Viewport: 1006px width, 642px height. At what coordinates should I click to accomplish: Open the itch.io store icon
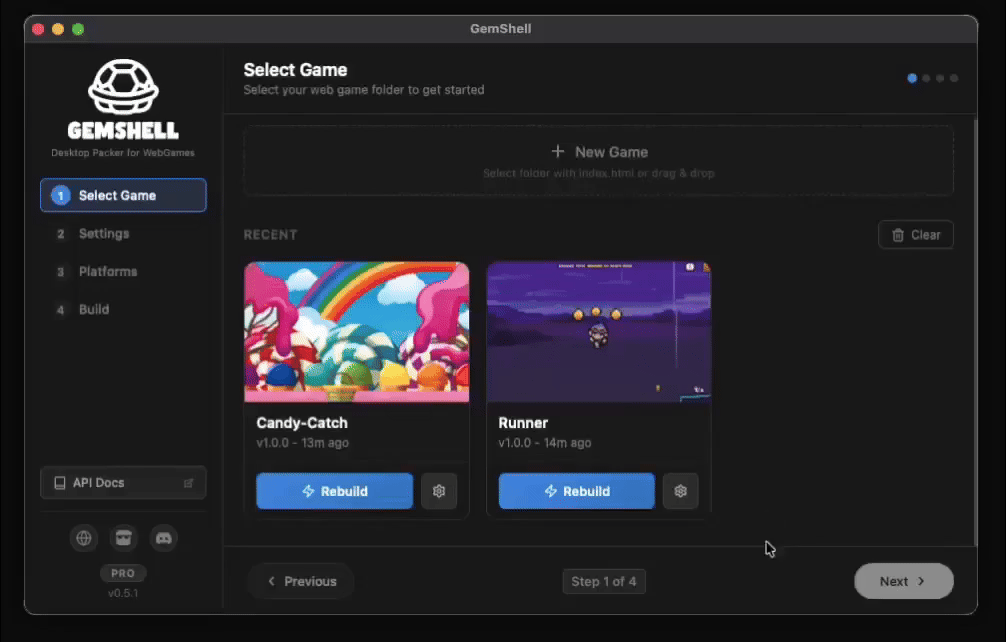[x=123, y=538]
